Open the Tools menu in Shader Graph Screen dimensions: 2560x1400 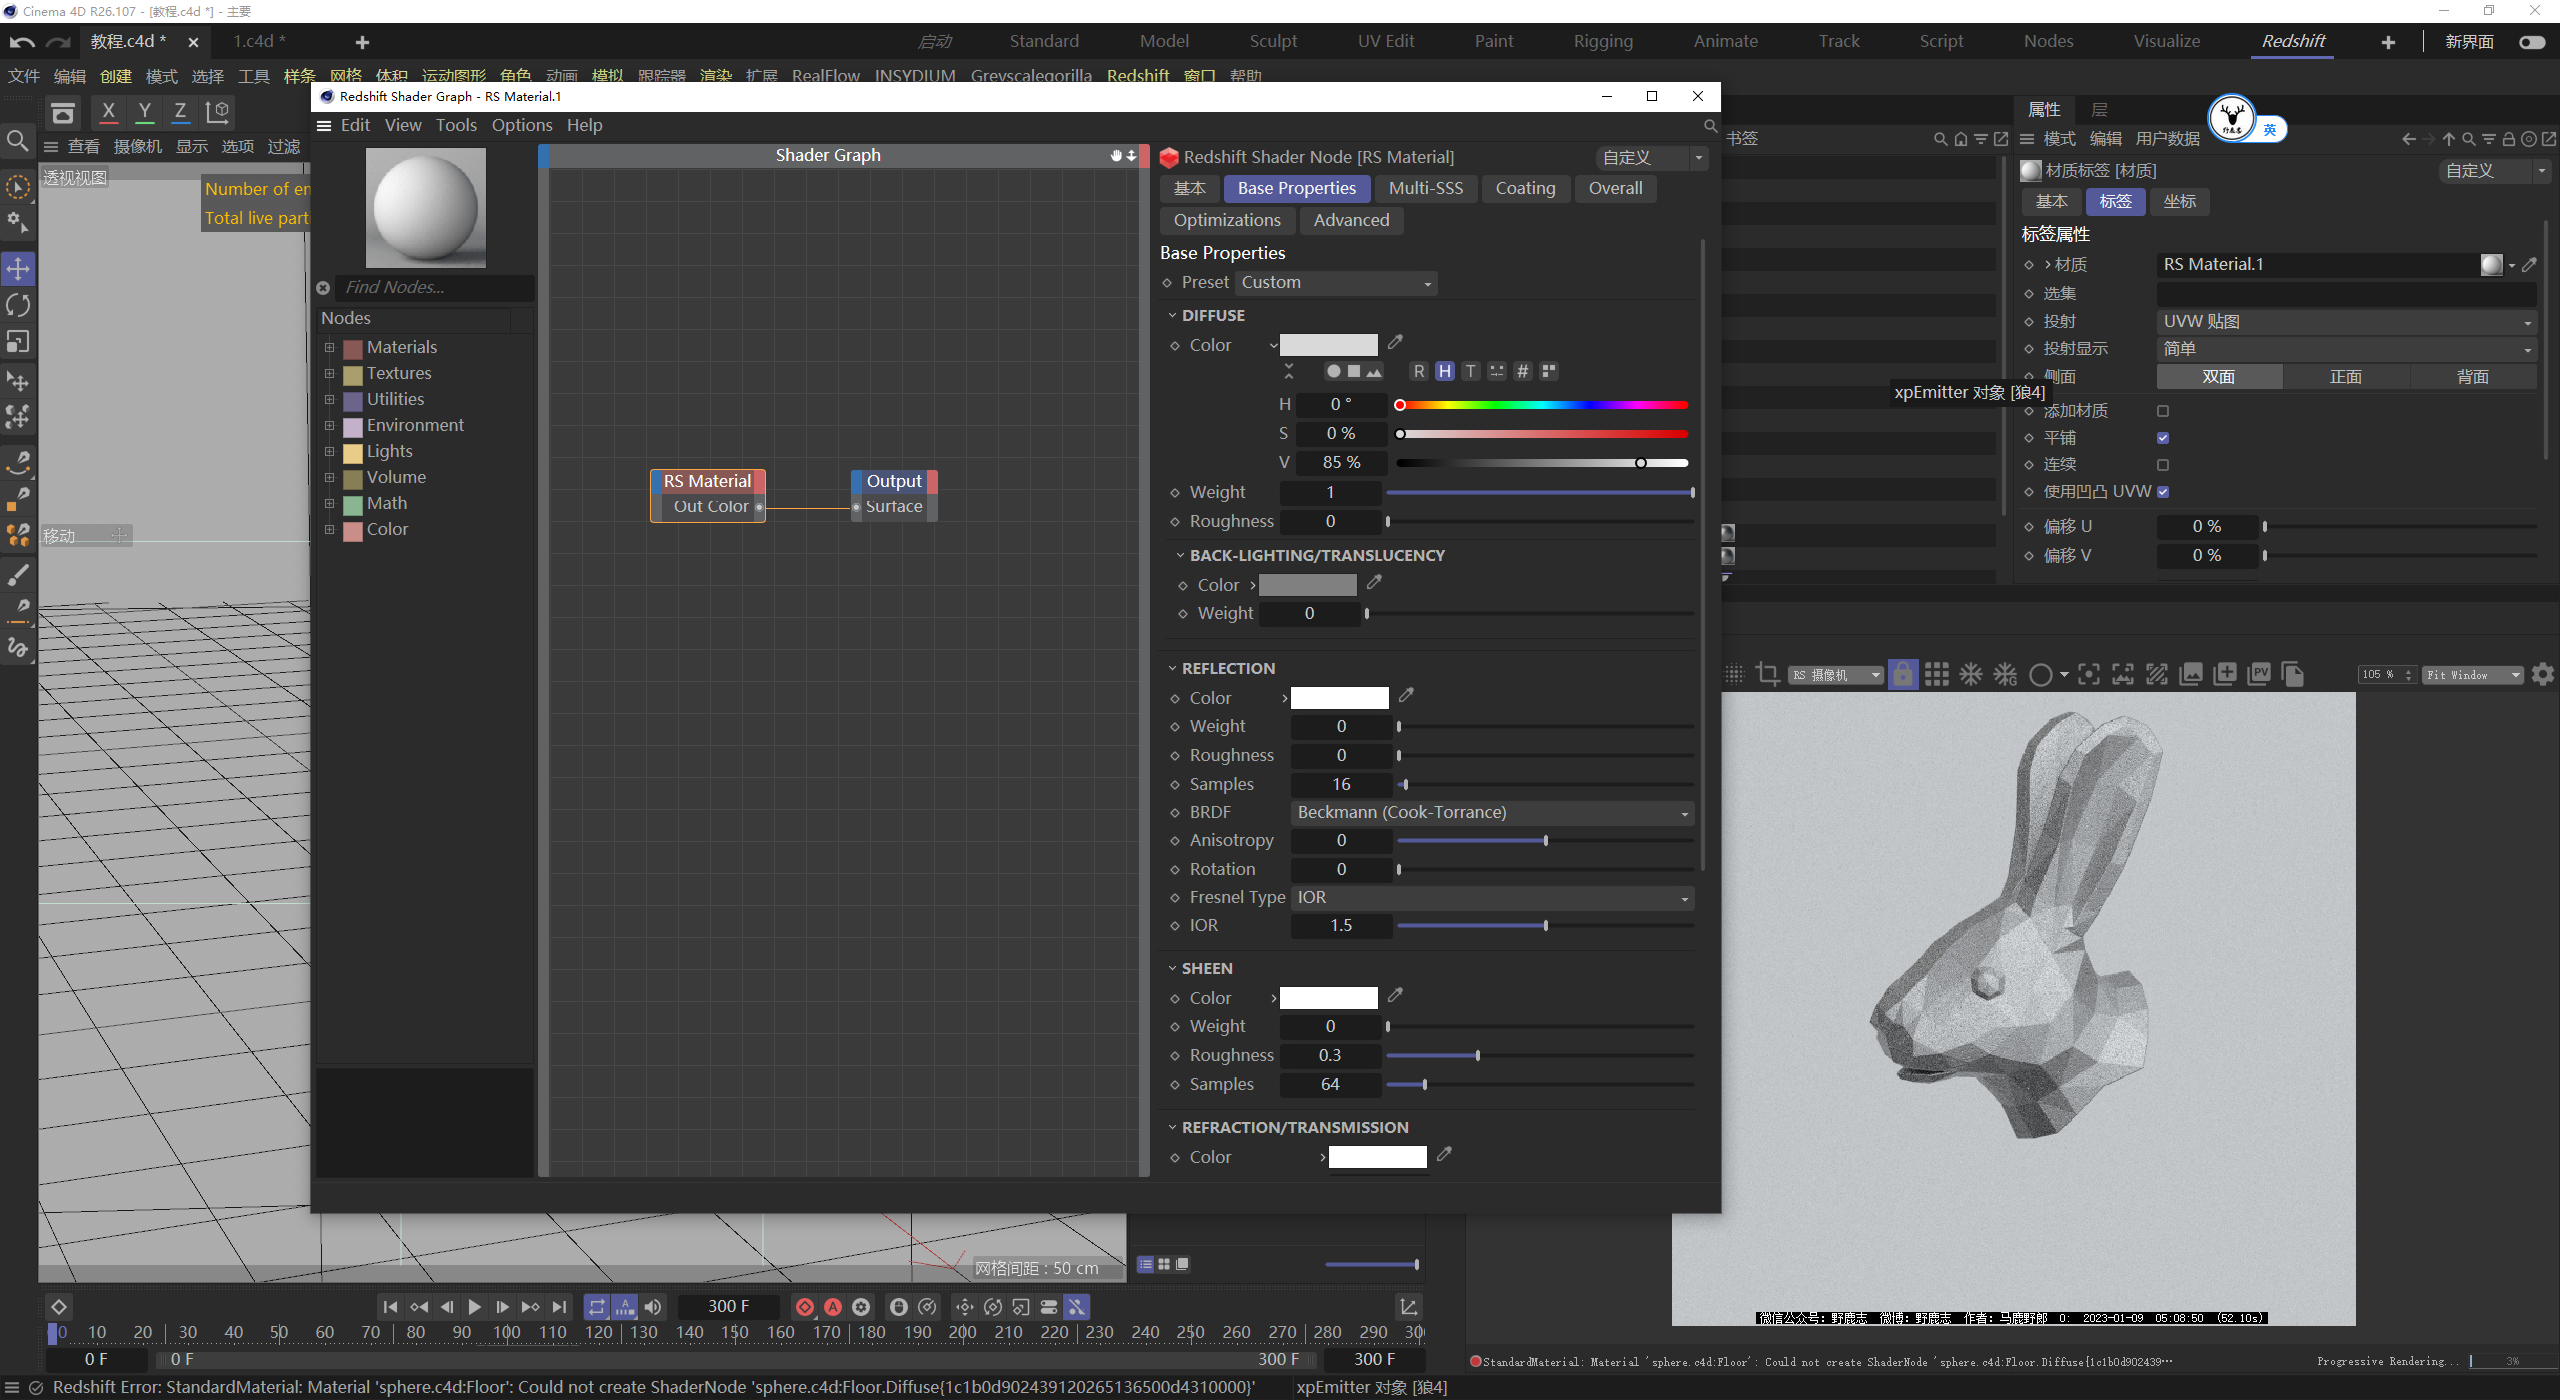(x=456, y=125)
